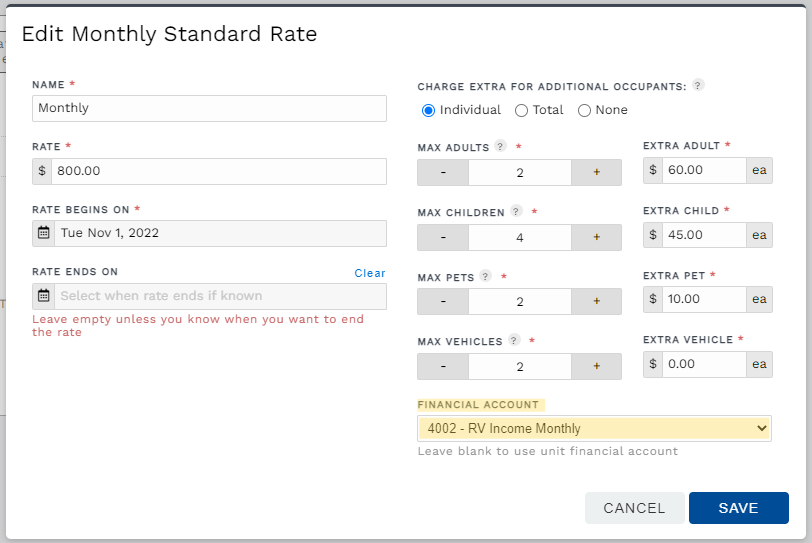Open the Financial Account dropdown
Image resolution: width=812 pixels, height=543 pixels.
[x=594, y=429]
